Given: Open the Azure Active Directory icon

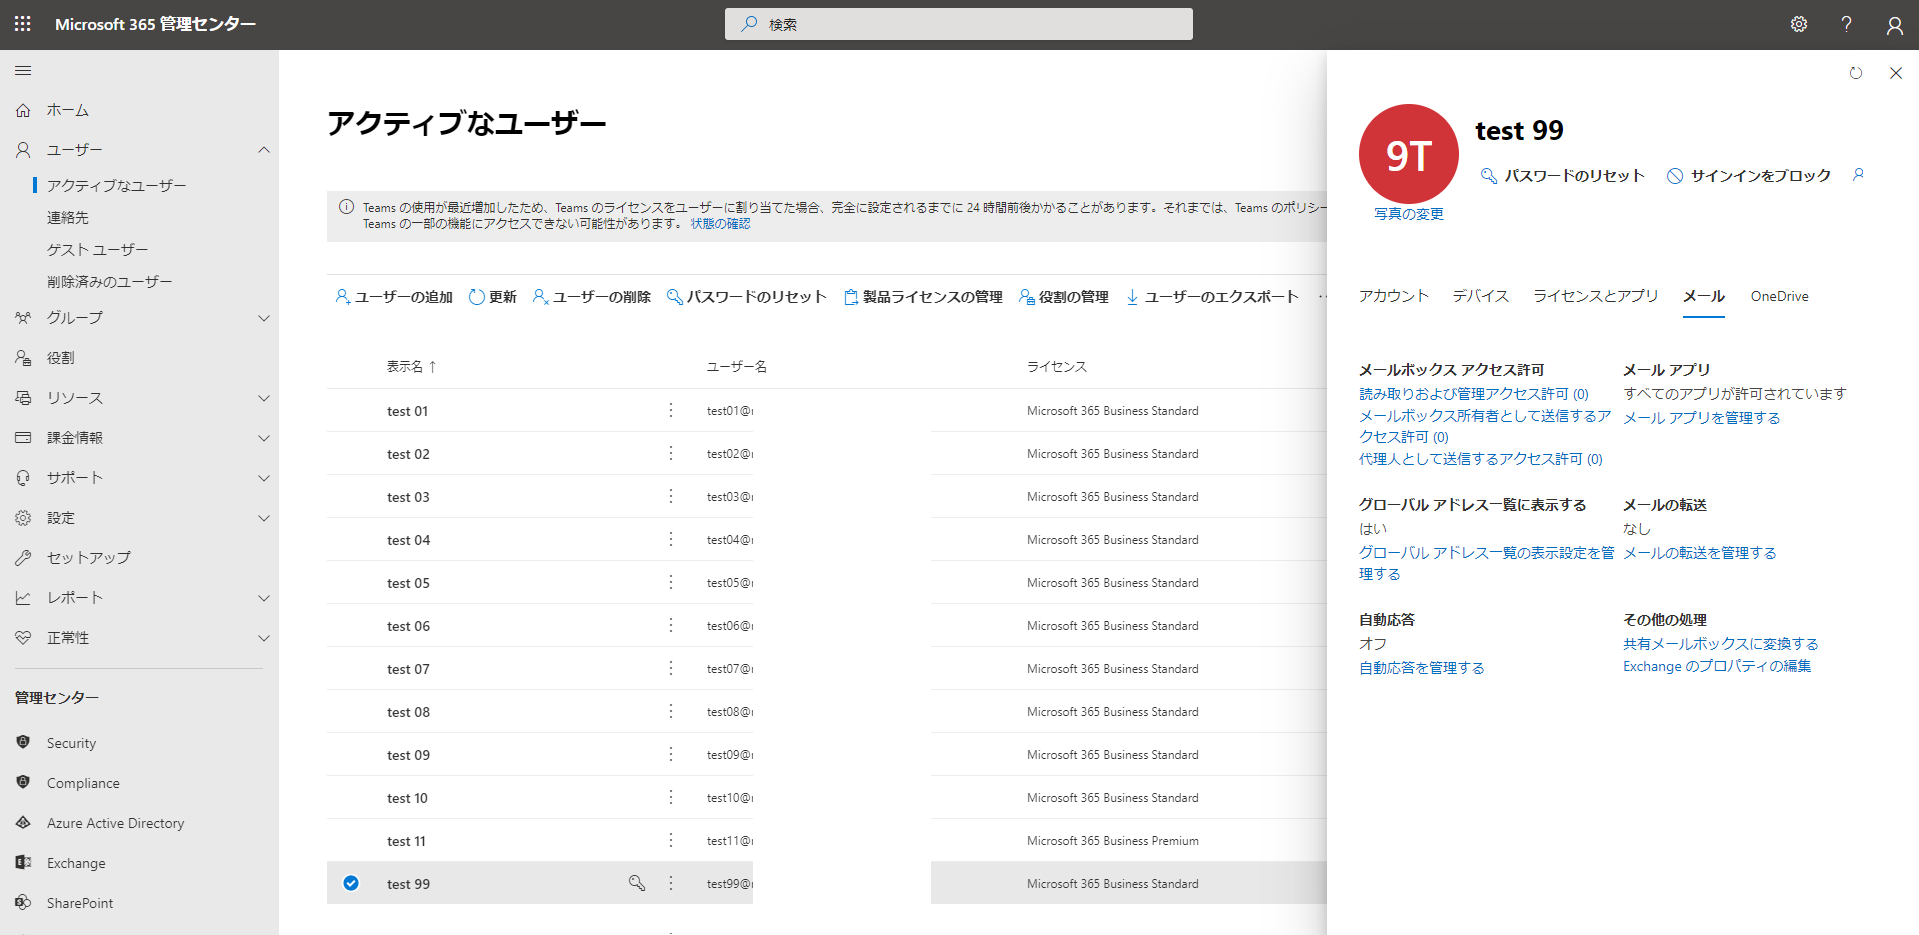Looking at the screenshot, I should [x=23, y=822].
